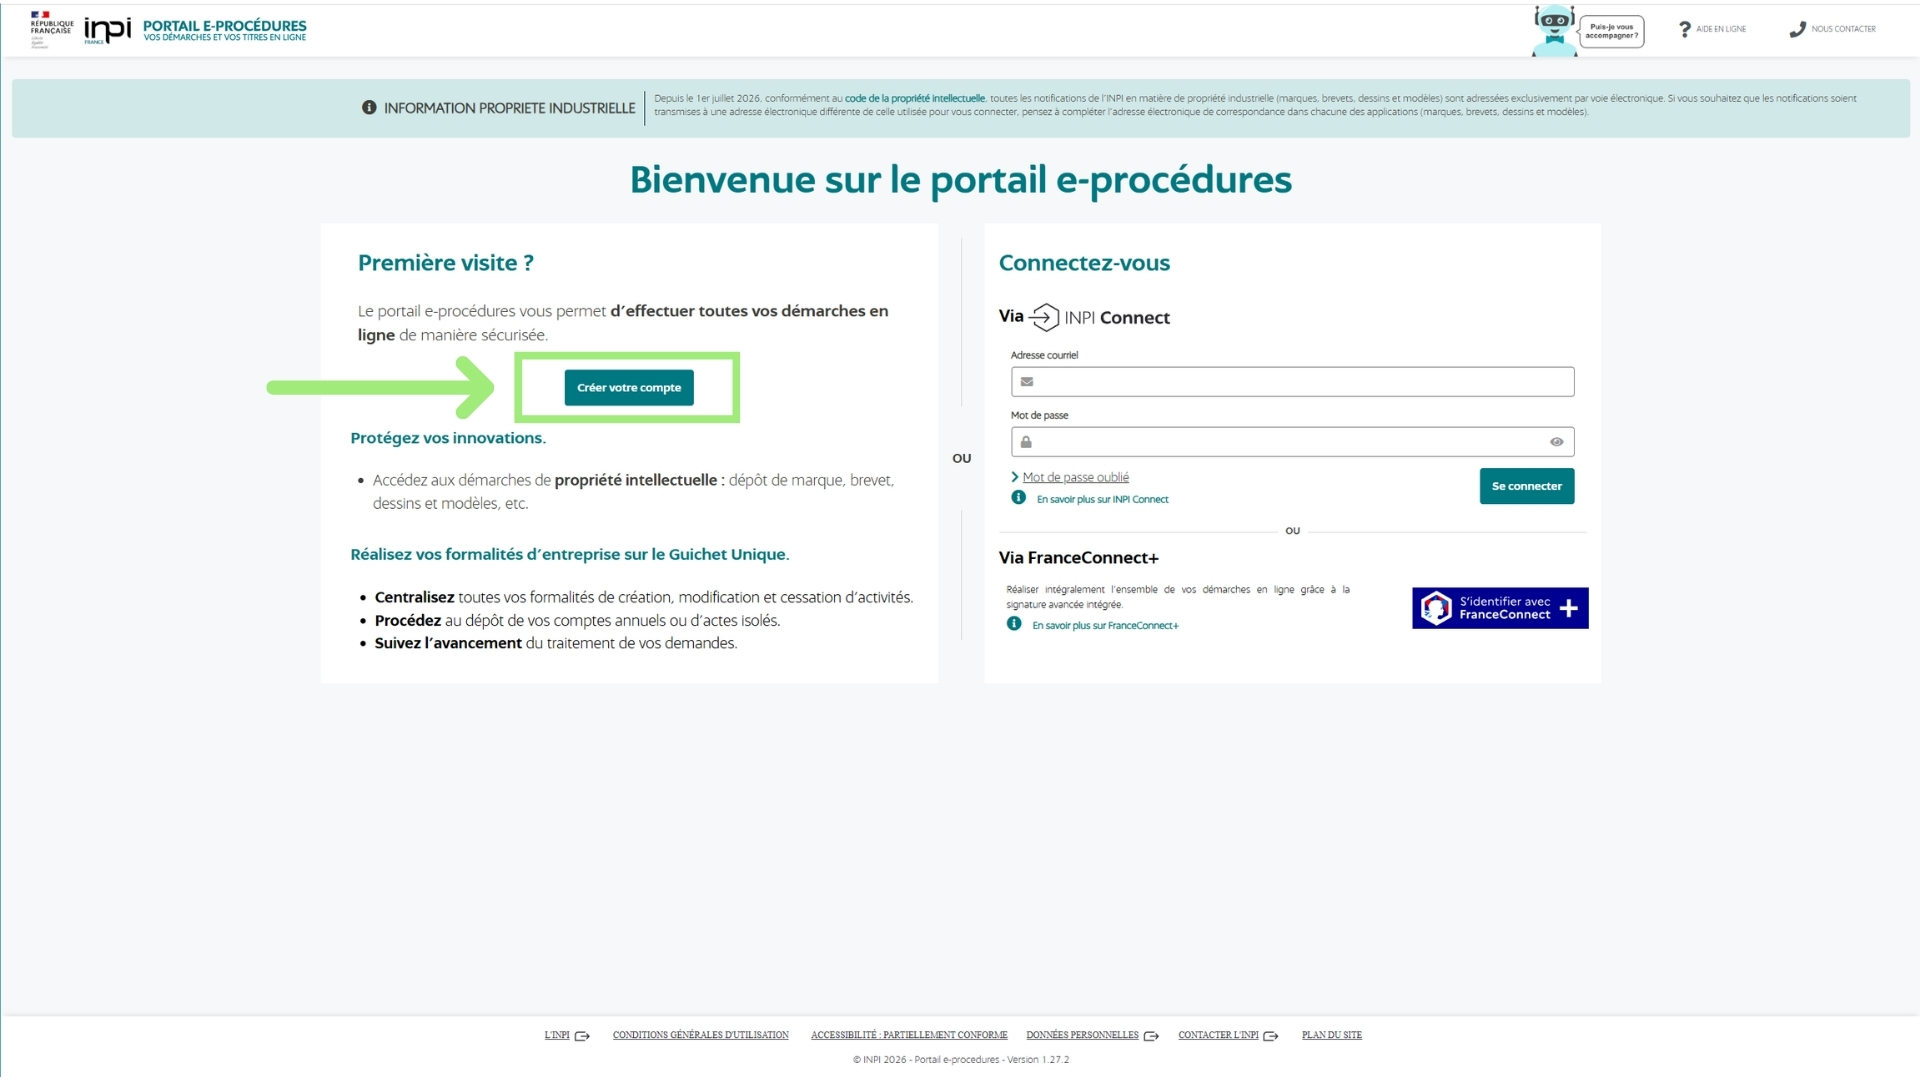Open Données personnelles footer link
This screenshot has height=1080, width=1920.
click(1082, 1035)
